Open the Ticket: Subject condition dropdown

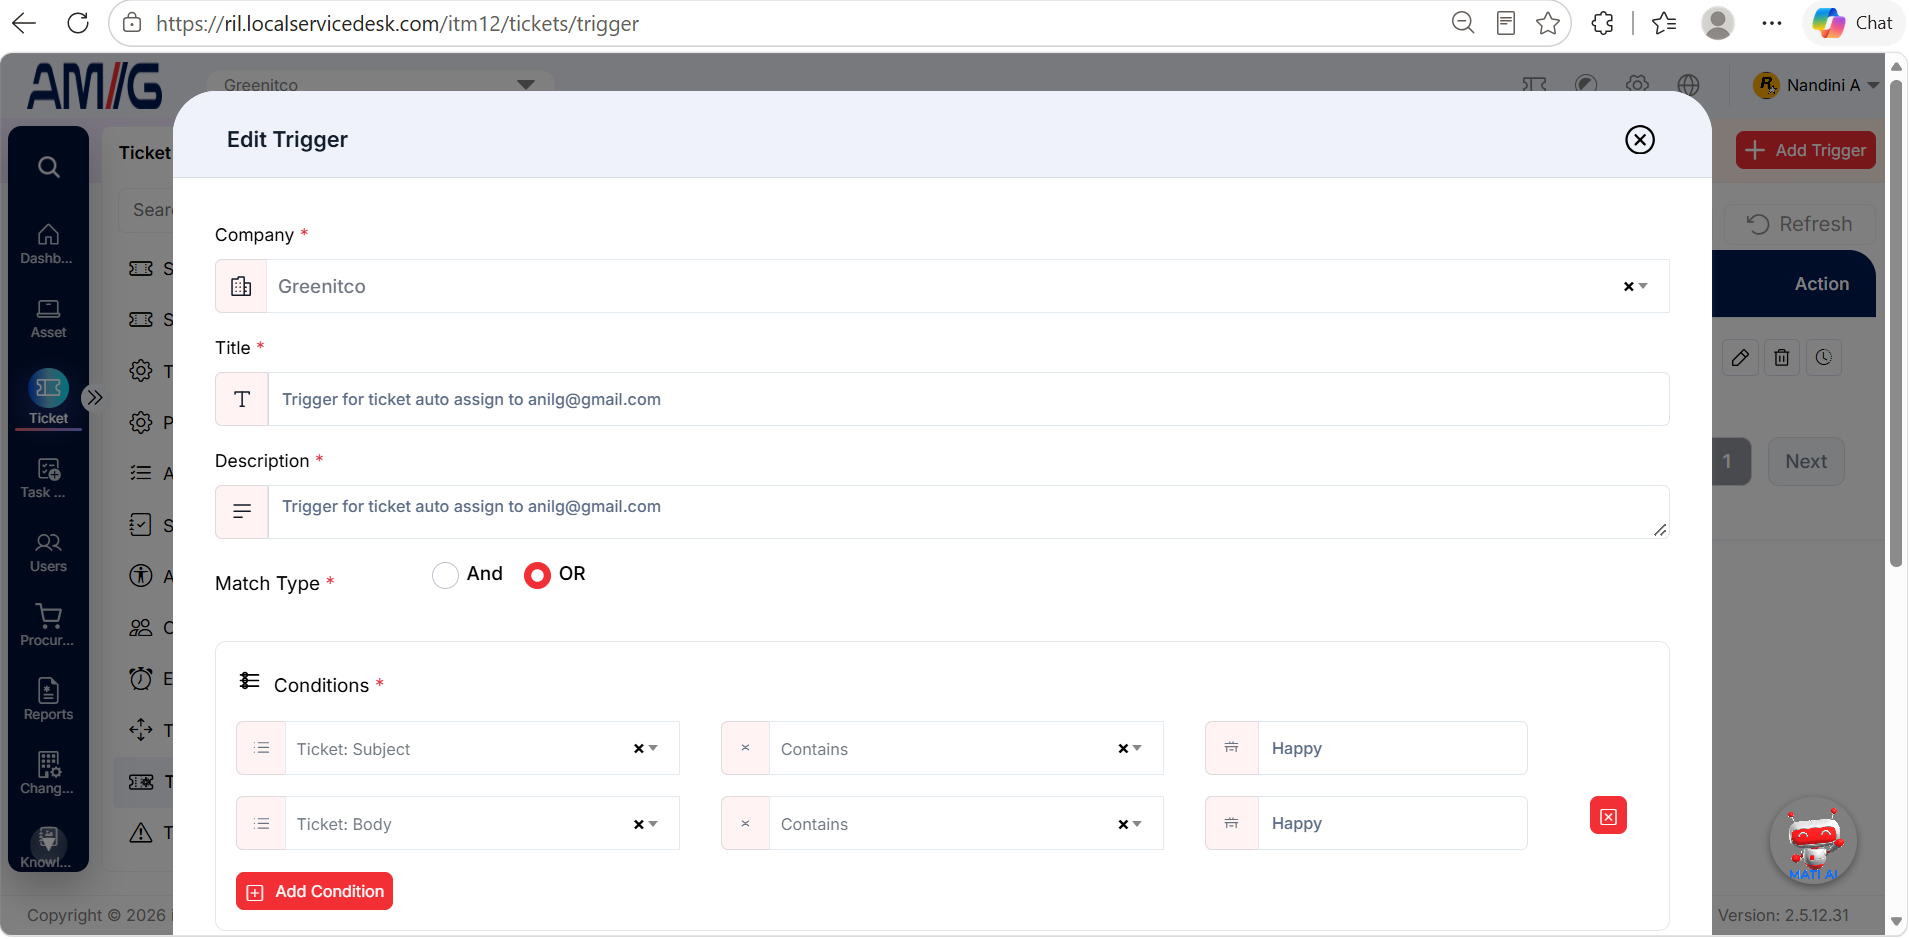click(x=458, y=749)
